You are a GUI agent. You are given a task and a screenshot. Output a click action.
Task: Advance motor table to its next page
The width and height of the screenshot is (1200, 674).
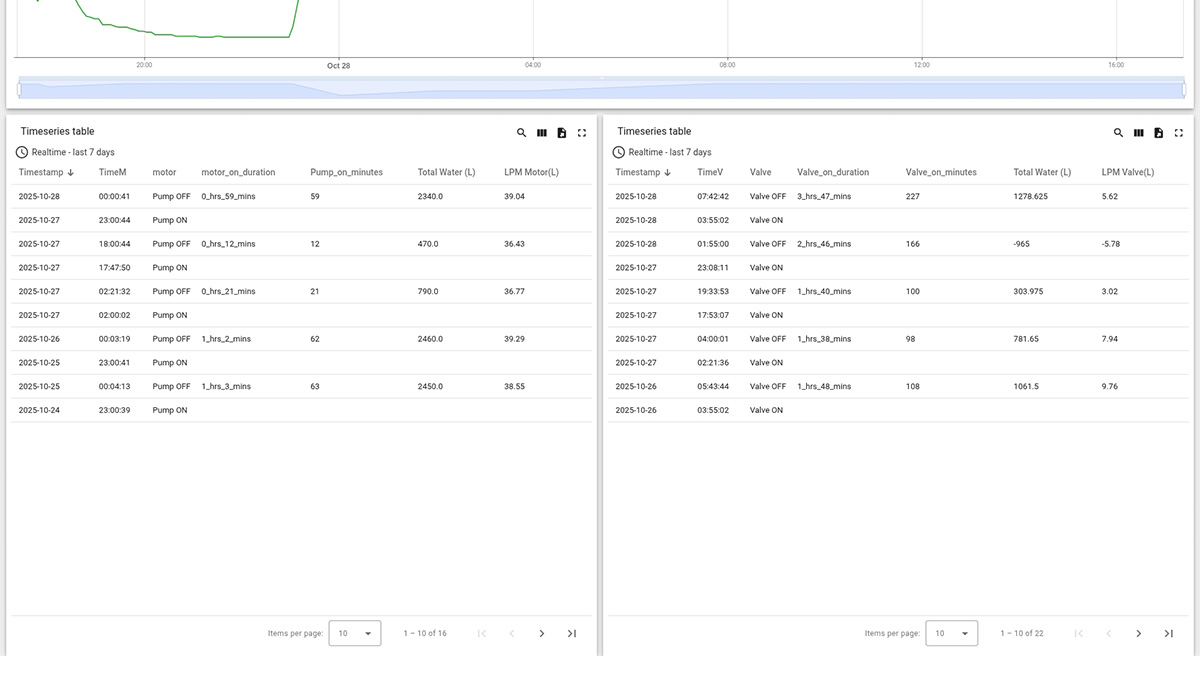(x=542, y=633)
